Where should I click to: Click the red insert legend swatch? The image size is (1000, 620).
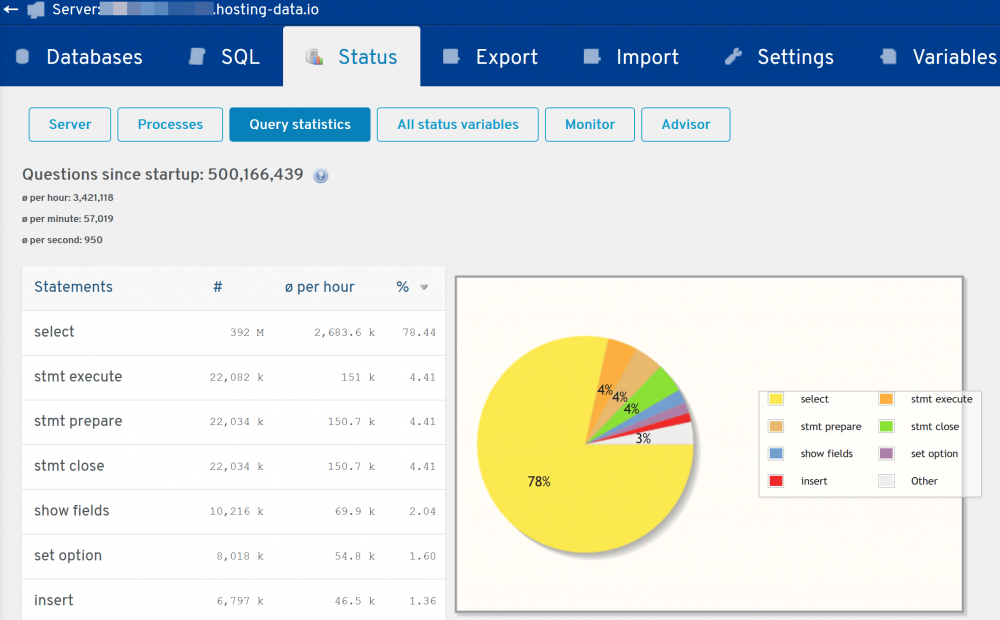point(775,481)
